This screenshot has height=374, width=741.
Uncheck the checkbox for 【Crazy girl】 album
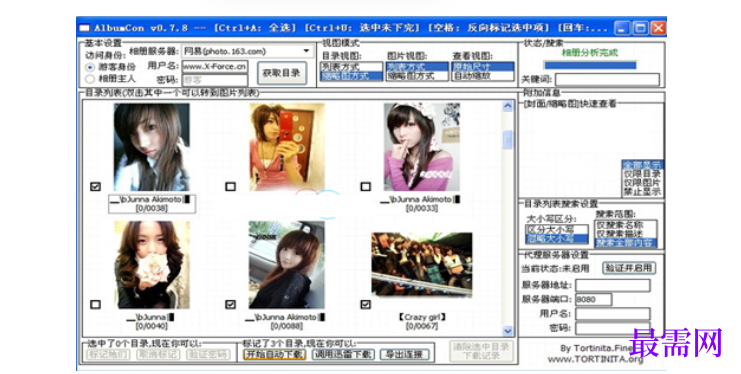click(x=366, y=304)
